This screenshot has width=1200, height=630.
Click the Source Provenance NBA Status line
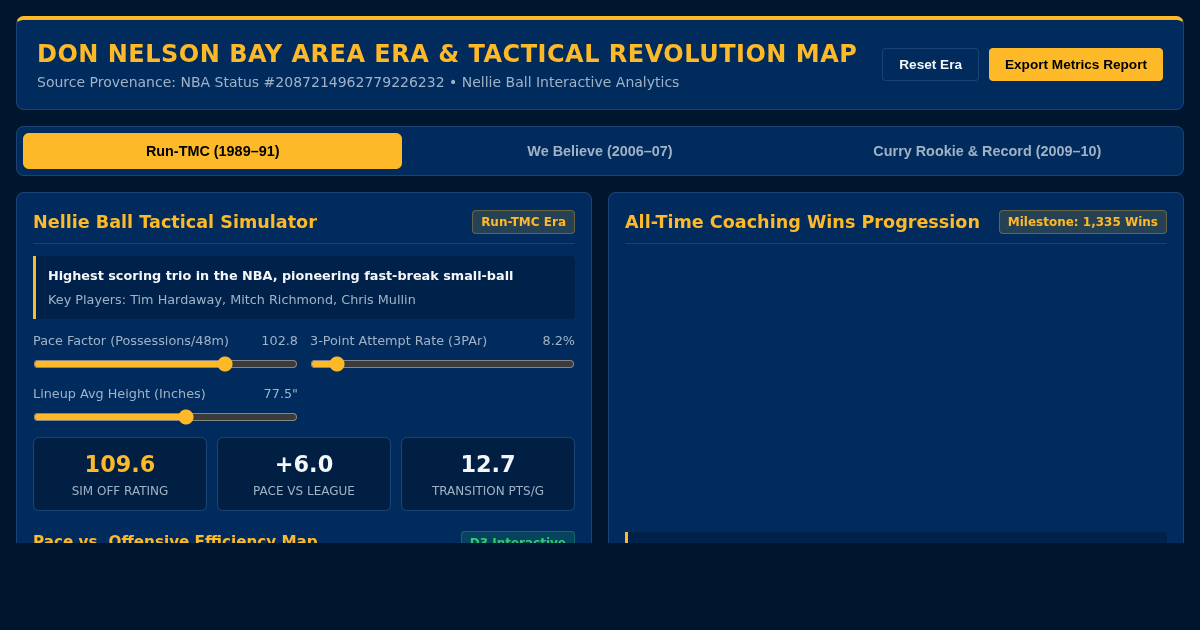coord(358,82)
